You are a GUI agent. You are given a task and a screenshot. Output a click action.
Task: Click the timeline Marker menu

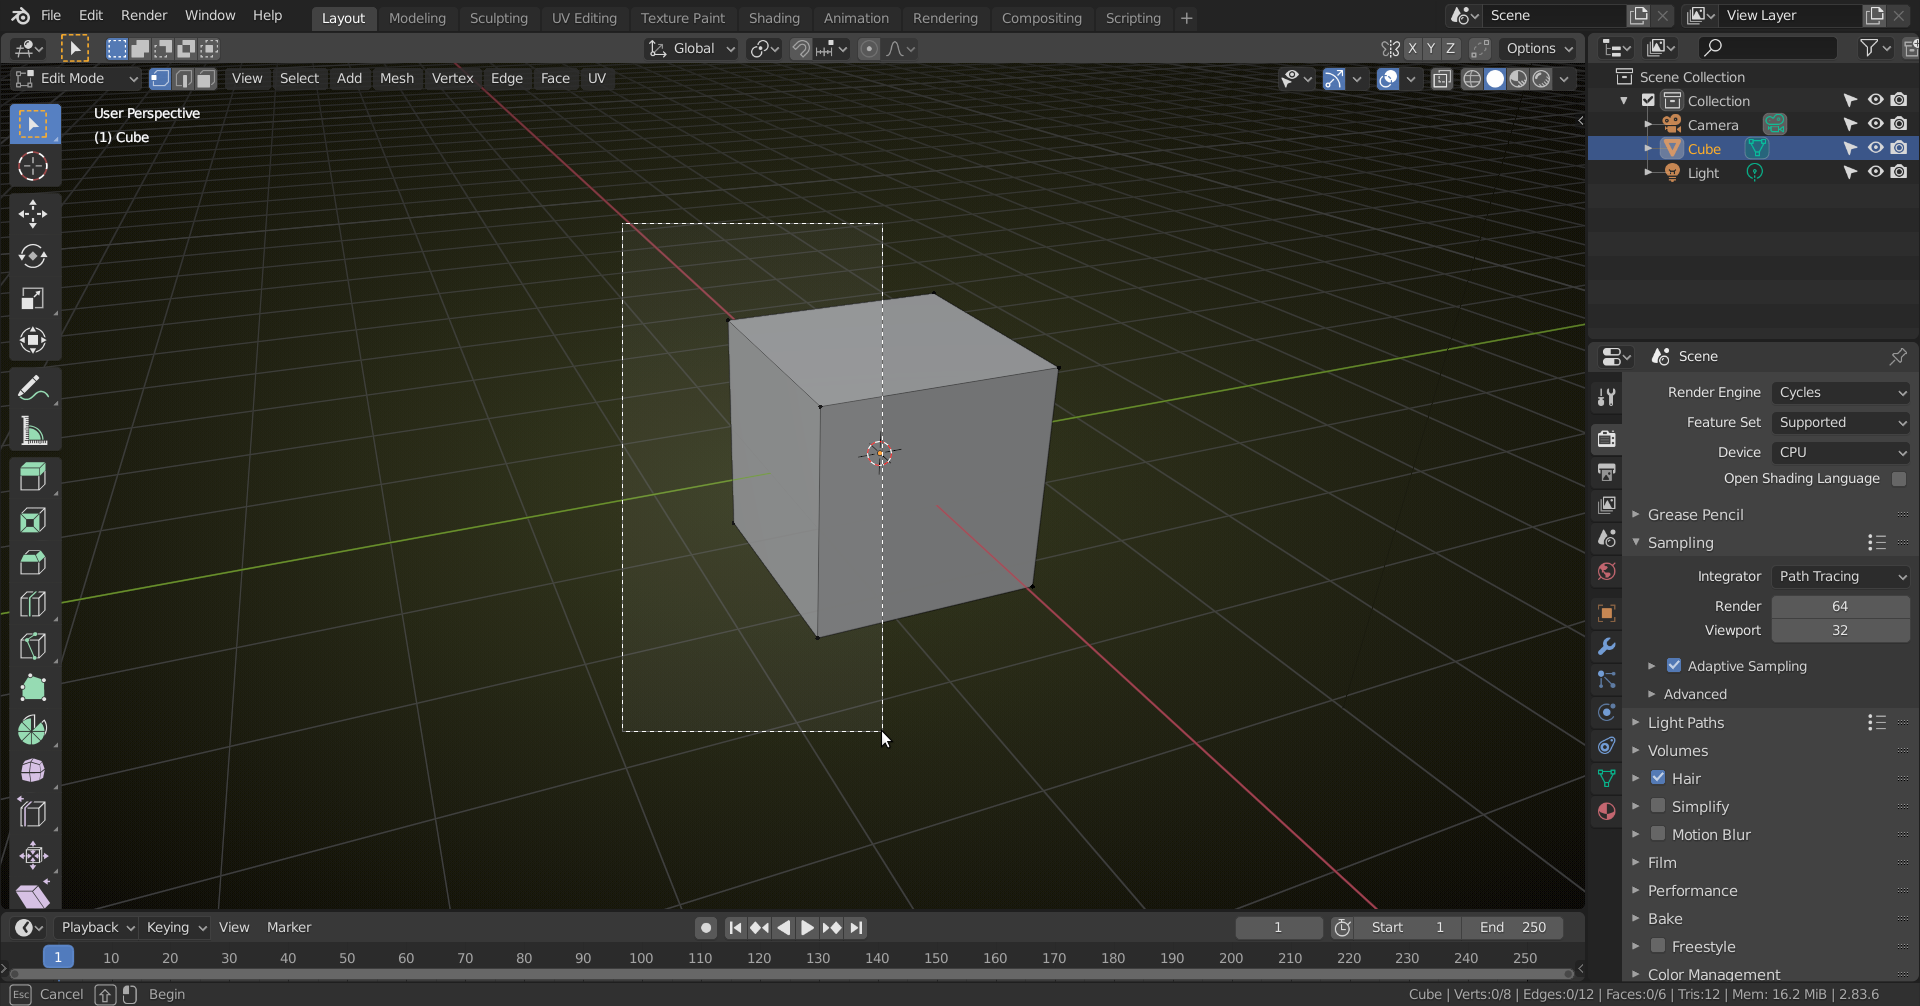pyautogui.click(x=289, y=928)
